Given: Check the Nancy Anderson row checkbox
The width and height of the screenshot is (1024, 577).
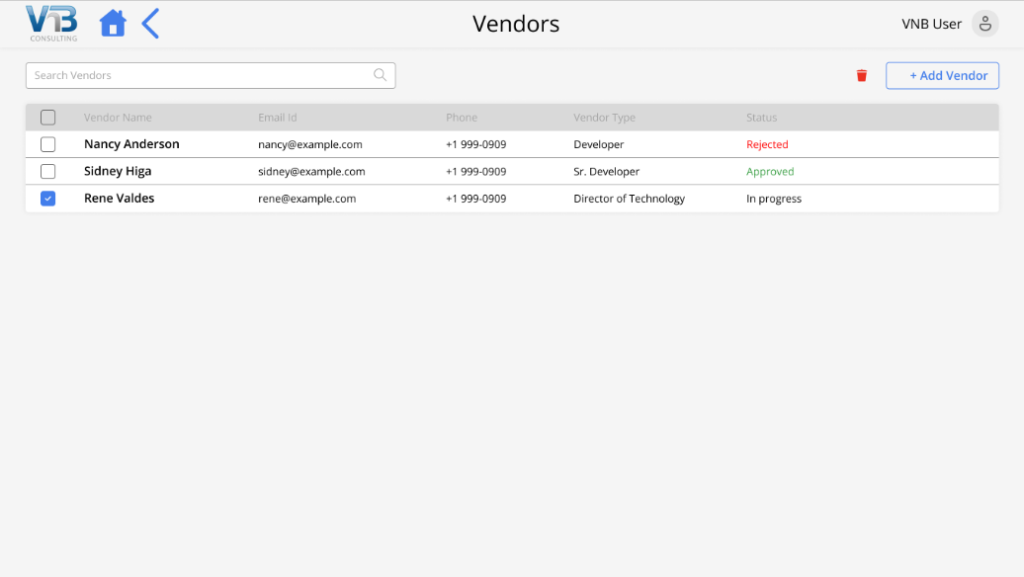Looking at the screenshot, I should tap(48, 144).
